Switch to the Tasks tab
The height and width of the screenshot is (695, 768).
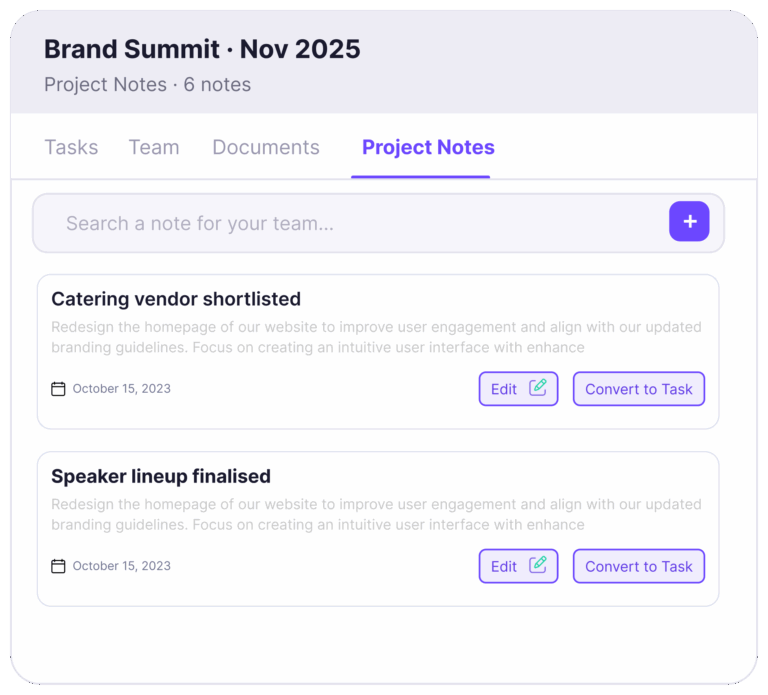(x=71, y=147)
